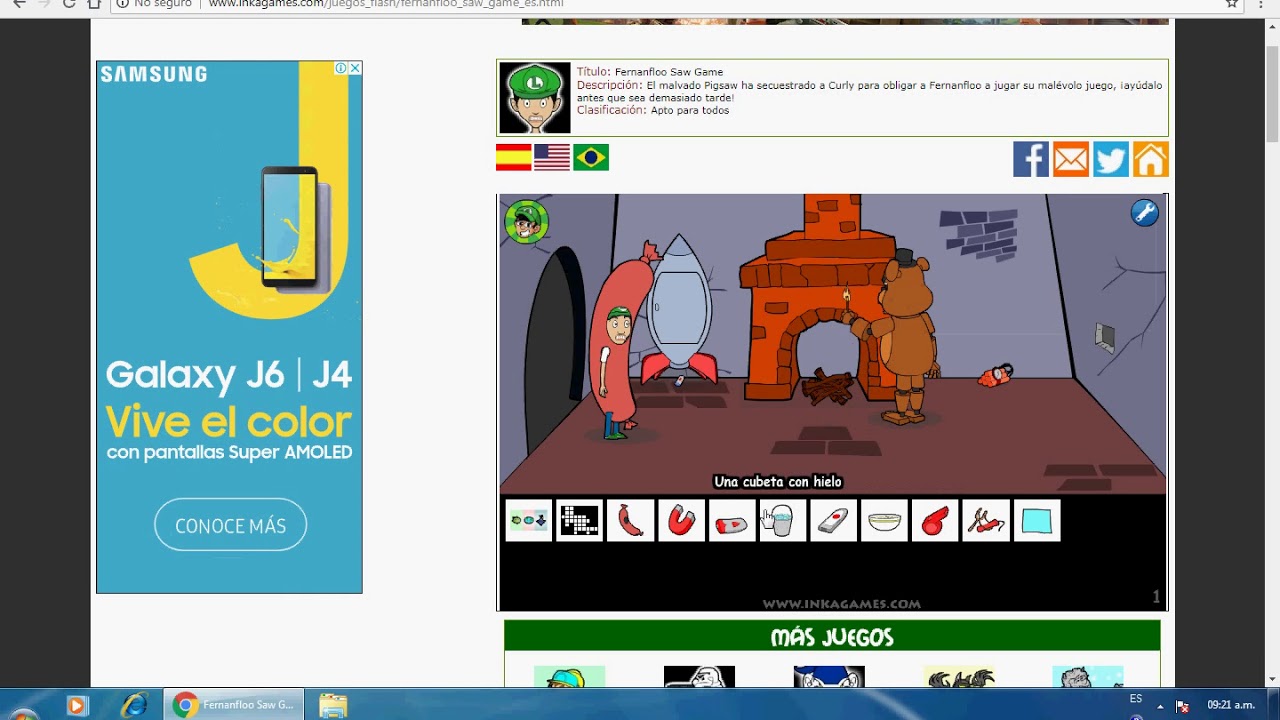Image resolution: width=1280 pixels, height=720 pixels.
Task: Go to the site home icon
Action: [1150, 159]
